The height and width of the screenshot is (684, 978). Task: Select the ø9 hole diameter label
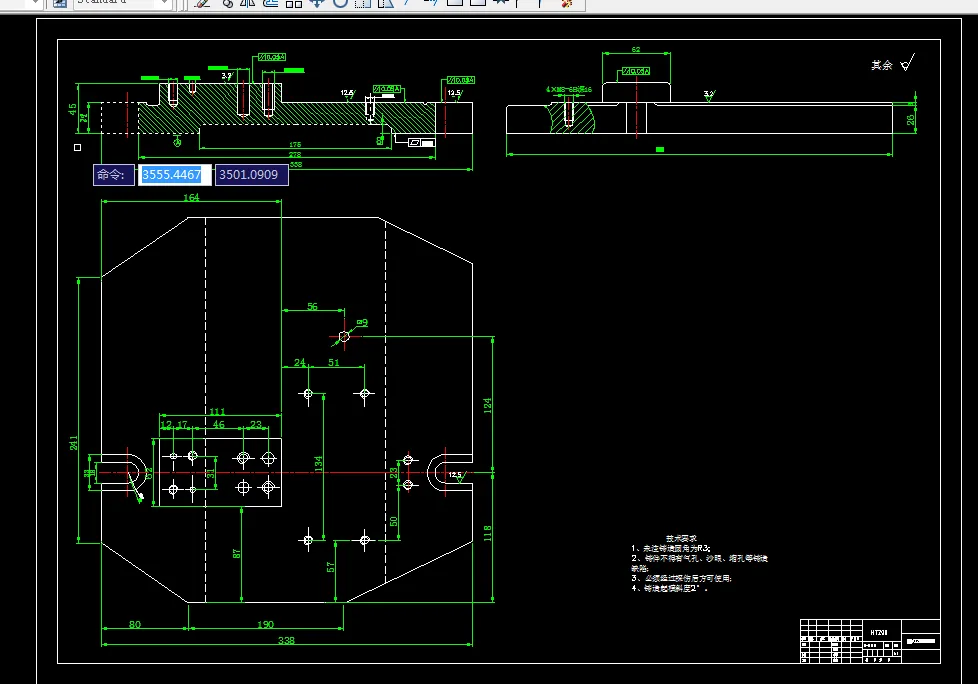coord(362,322)
